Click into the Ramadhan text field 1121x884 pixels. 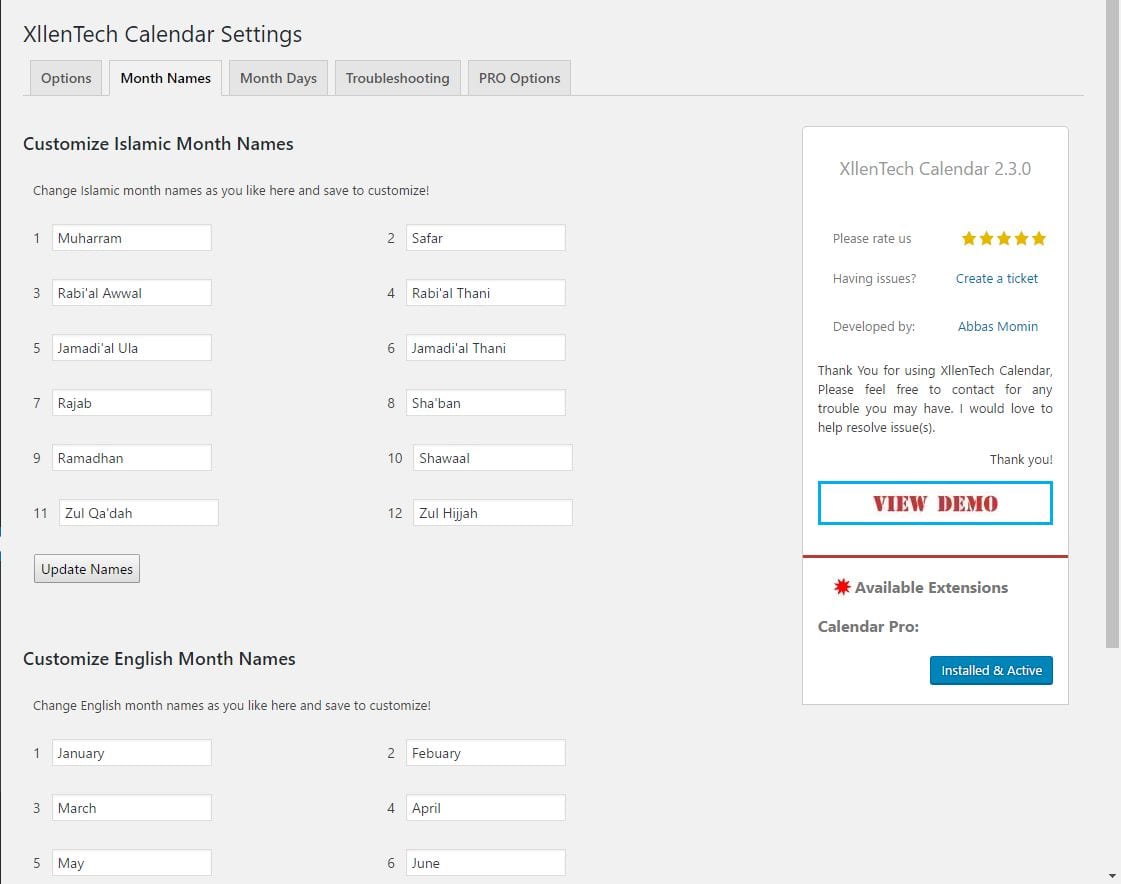point(132,458)
